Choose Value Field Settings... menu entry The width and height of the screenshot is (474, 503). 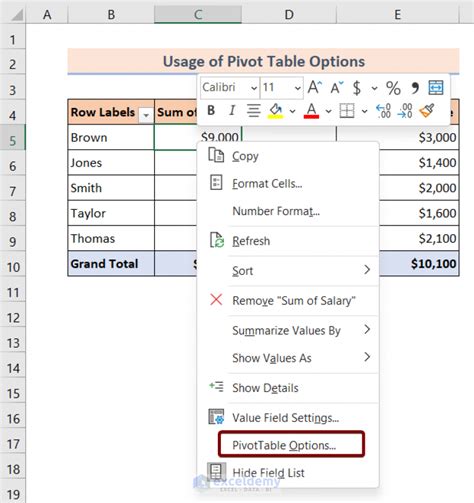pyautogui.click(x=288, y=417)
